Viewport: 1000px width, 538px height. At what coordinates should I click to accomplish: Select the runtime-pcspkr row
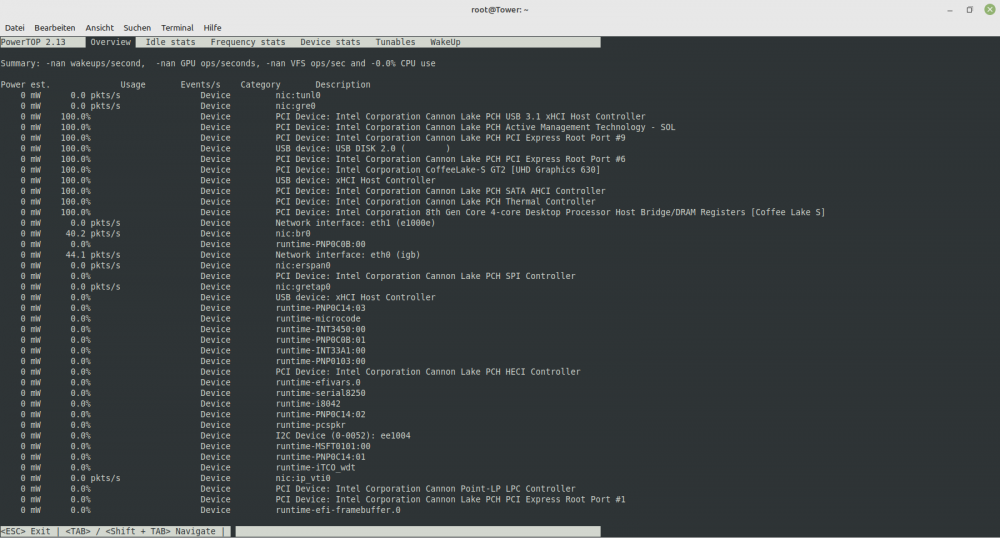[x=183, y=425]
